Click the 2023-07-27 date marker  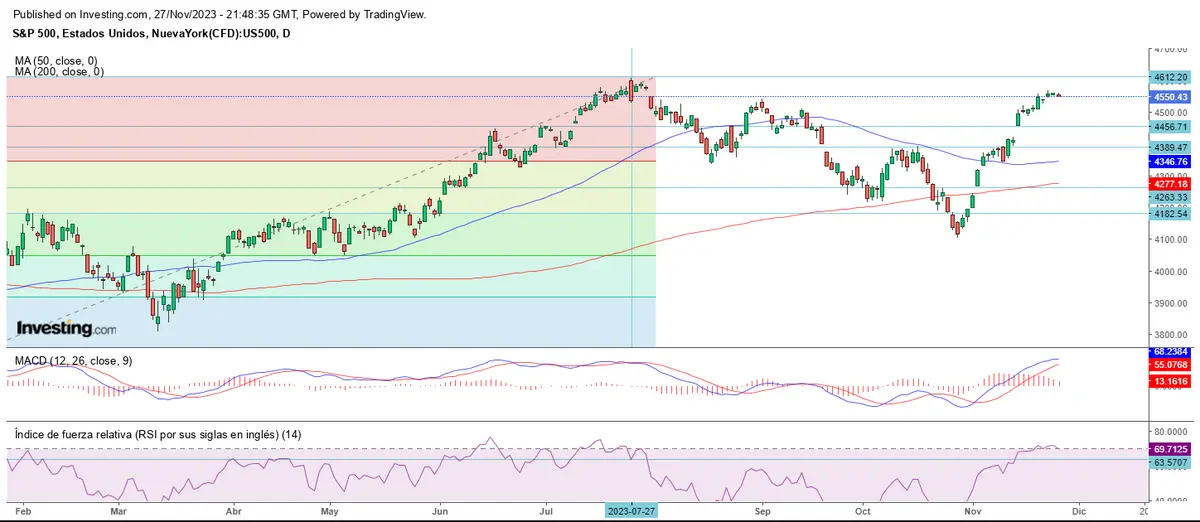click(x=632, y=510)
